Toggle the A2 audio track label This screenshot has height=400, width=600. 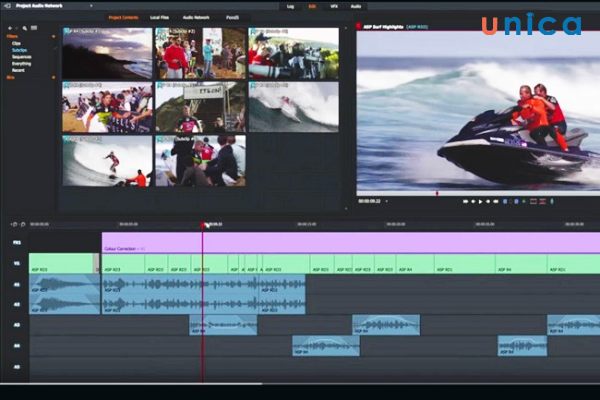[x=16, y=305]
